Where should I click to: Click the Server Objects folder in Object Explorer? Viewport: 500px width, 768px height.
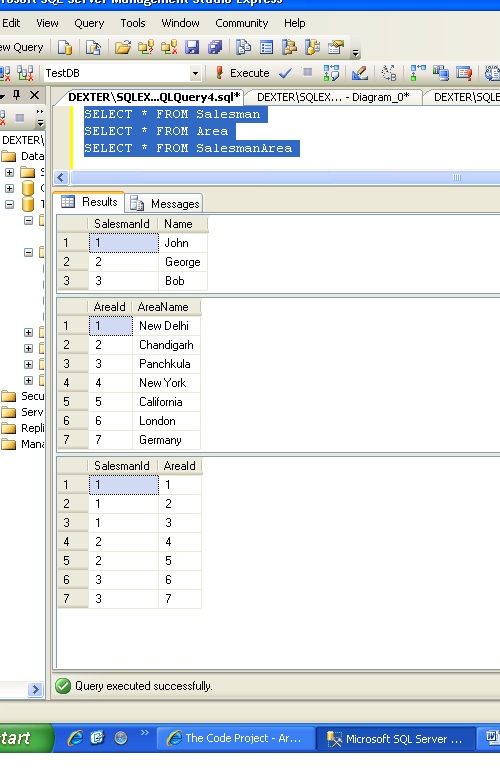pos(23,412)
